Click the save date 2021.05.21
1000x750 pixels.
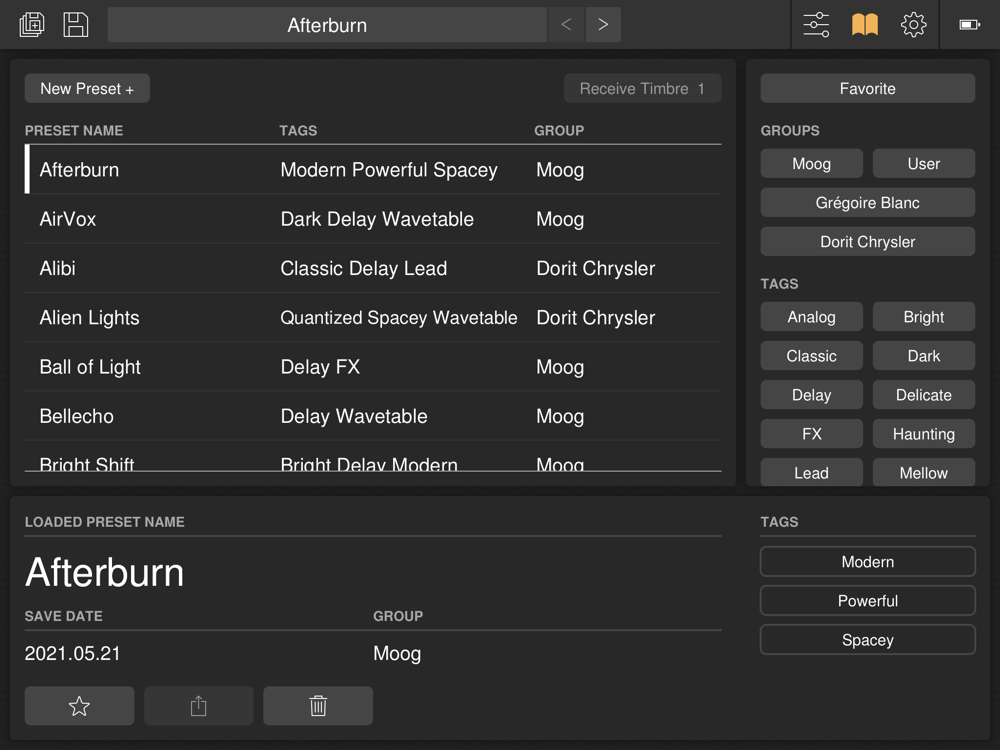(72, 654)
